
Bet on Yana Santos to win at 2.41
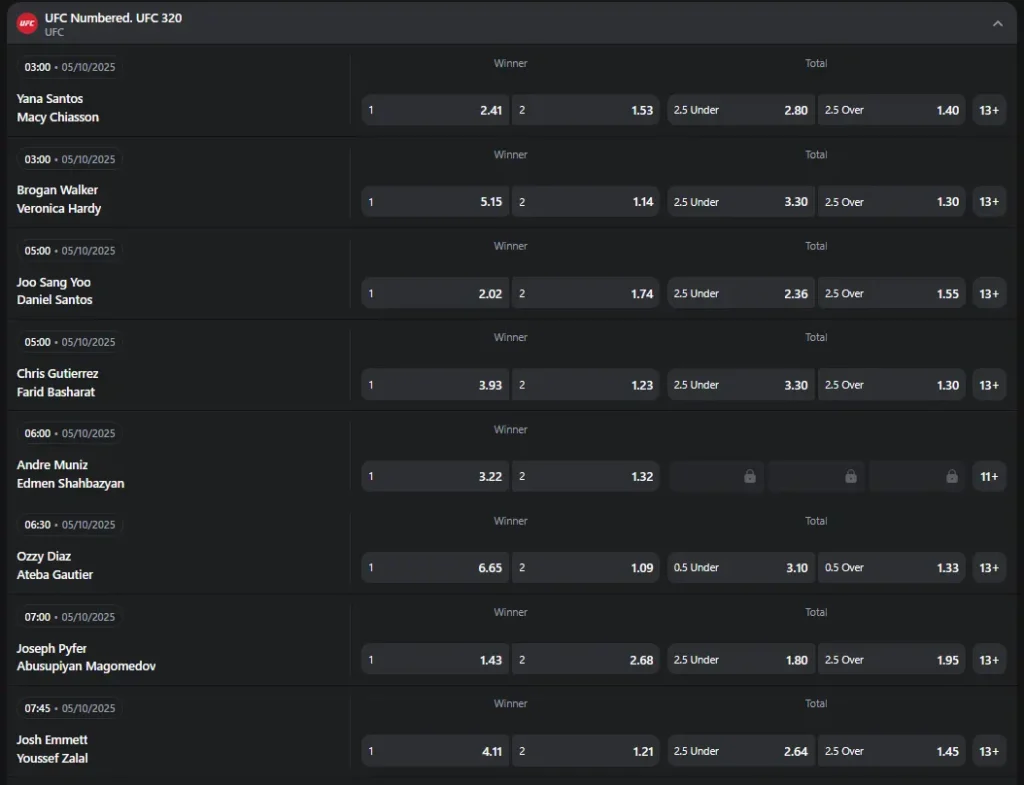pos(435,110)
